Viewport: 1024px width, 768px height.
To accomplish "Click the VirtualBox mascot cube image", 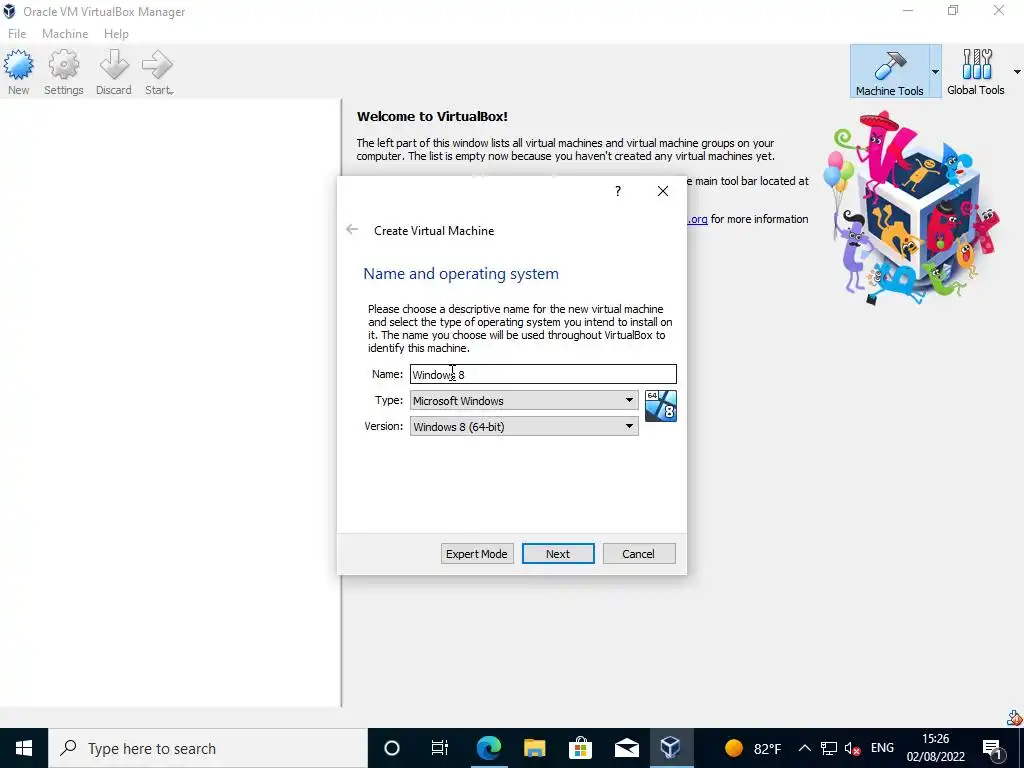I will [x=913, y=209].
